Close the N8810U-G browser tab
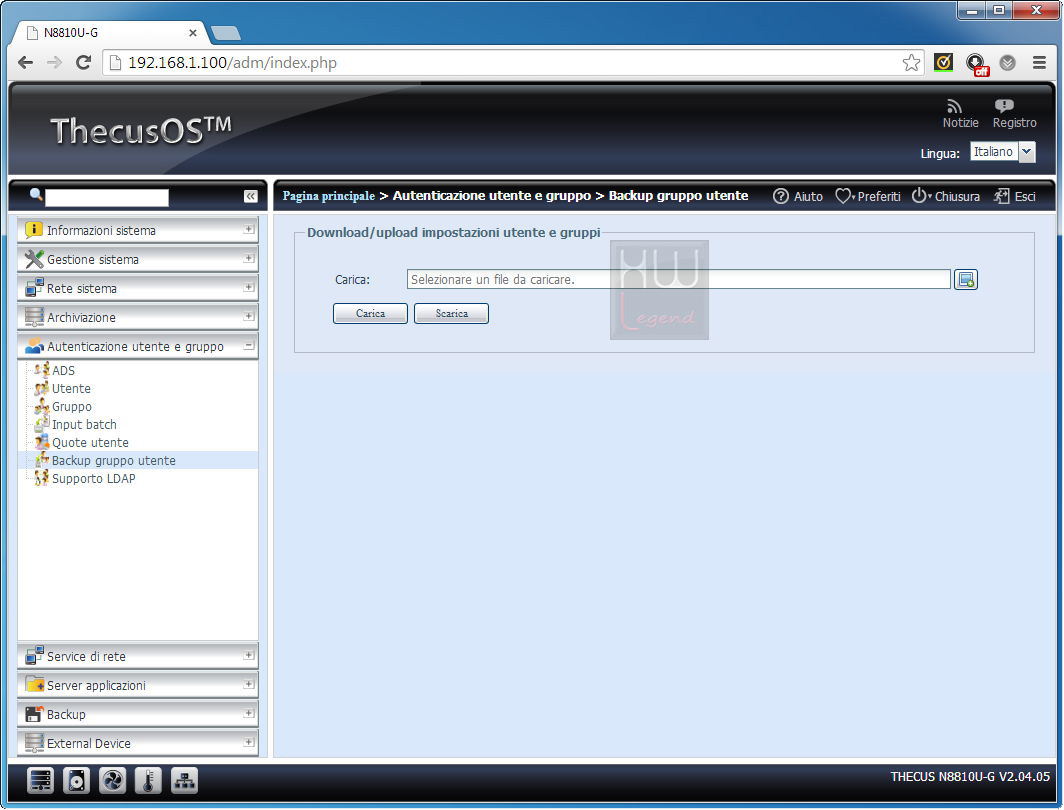 pos(193,33)
